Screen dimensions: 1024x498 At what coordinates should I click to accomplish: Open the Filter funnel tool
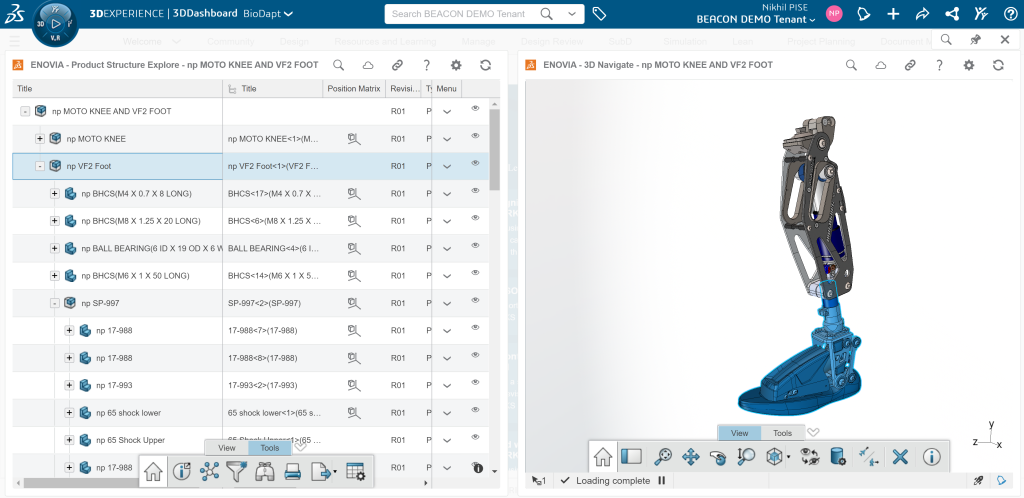[236, 471]
